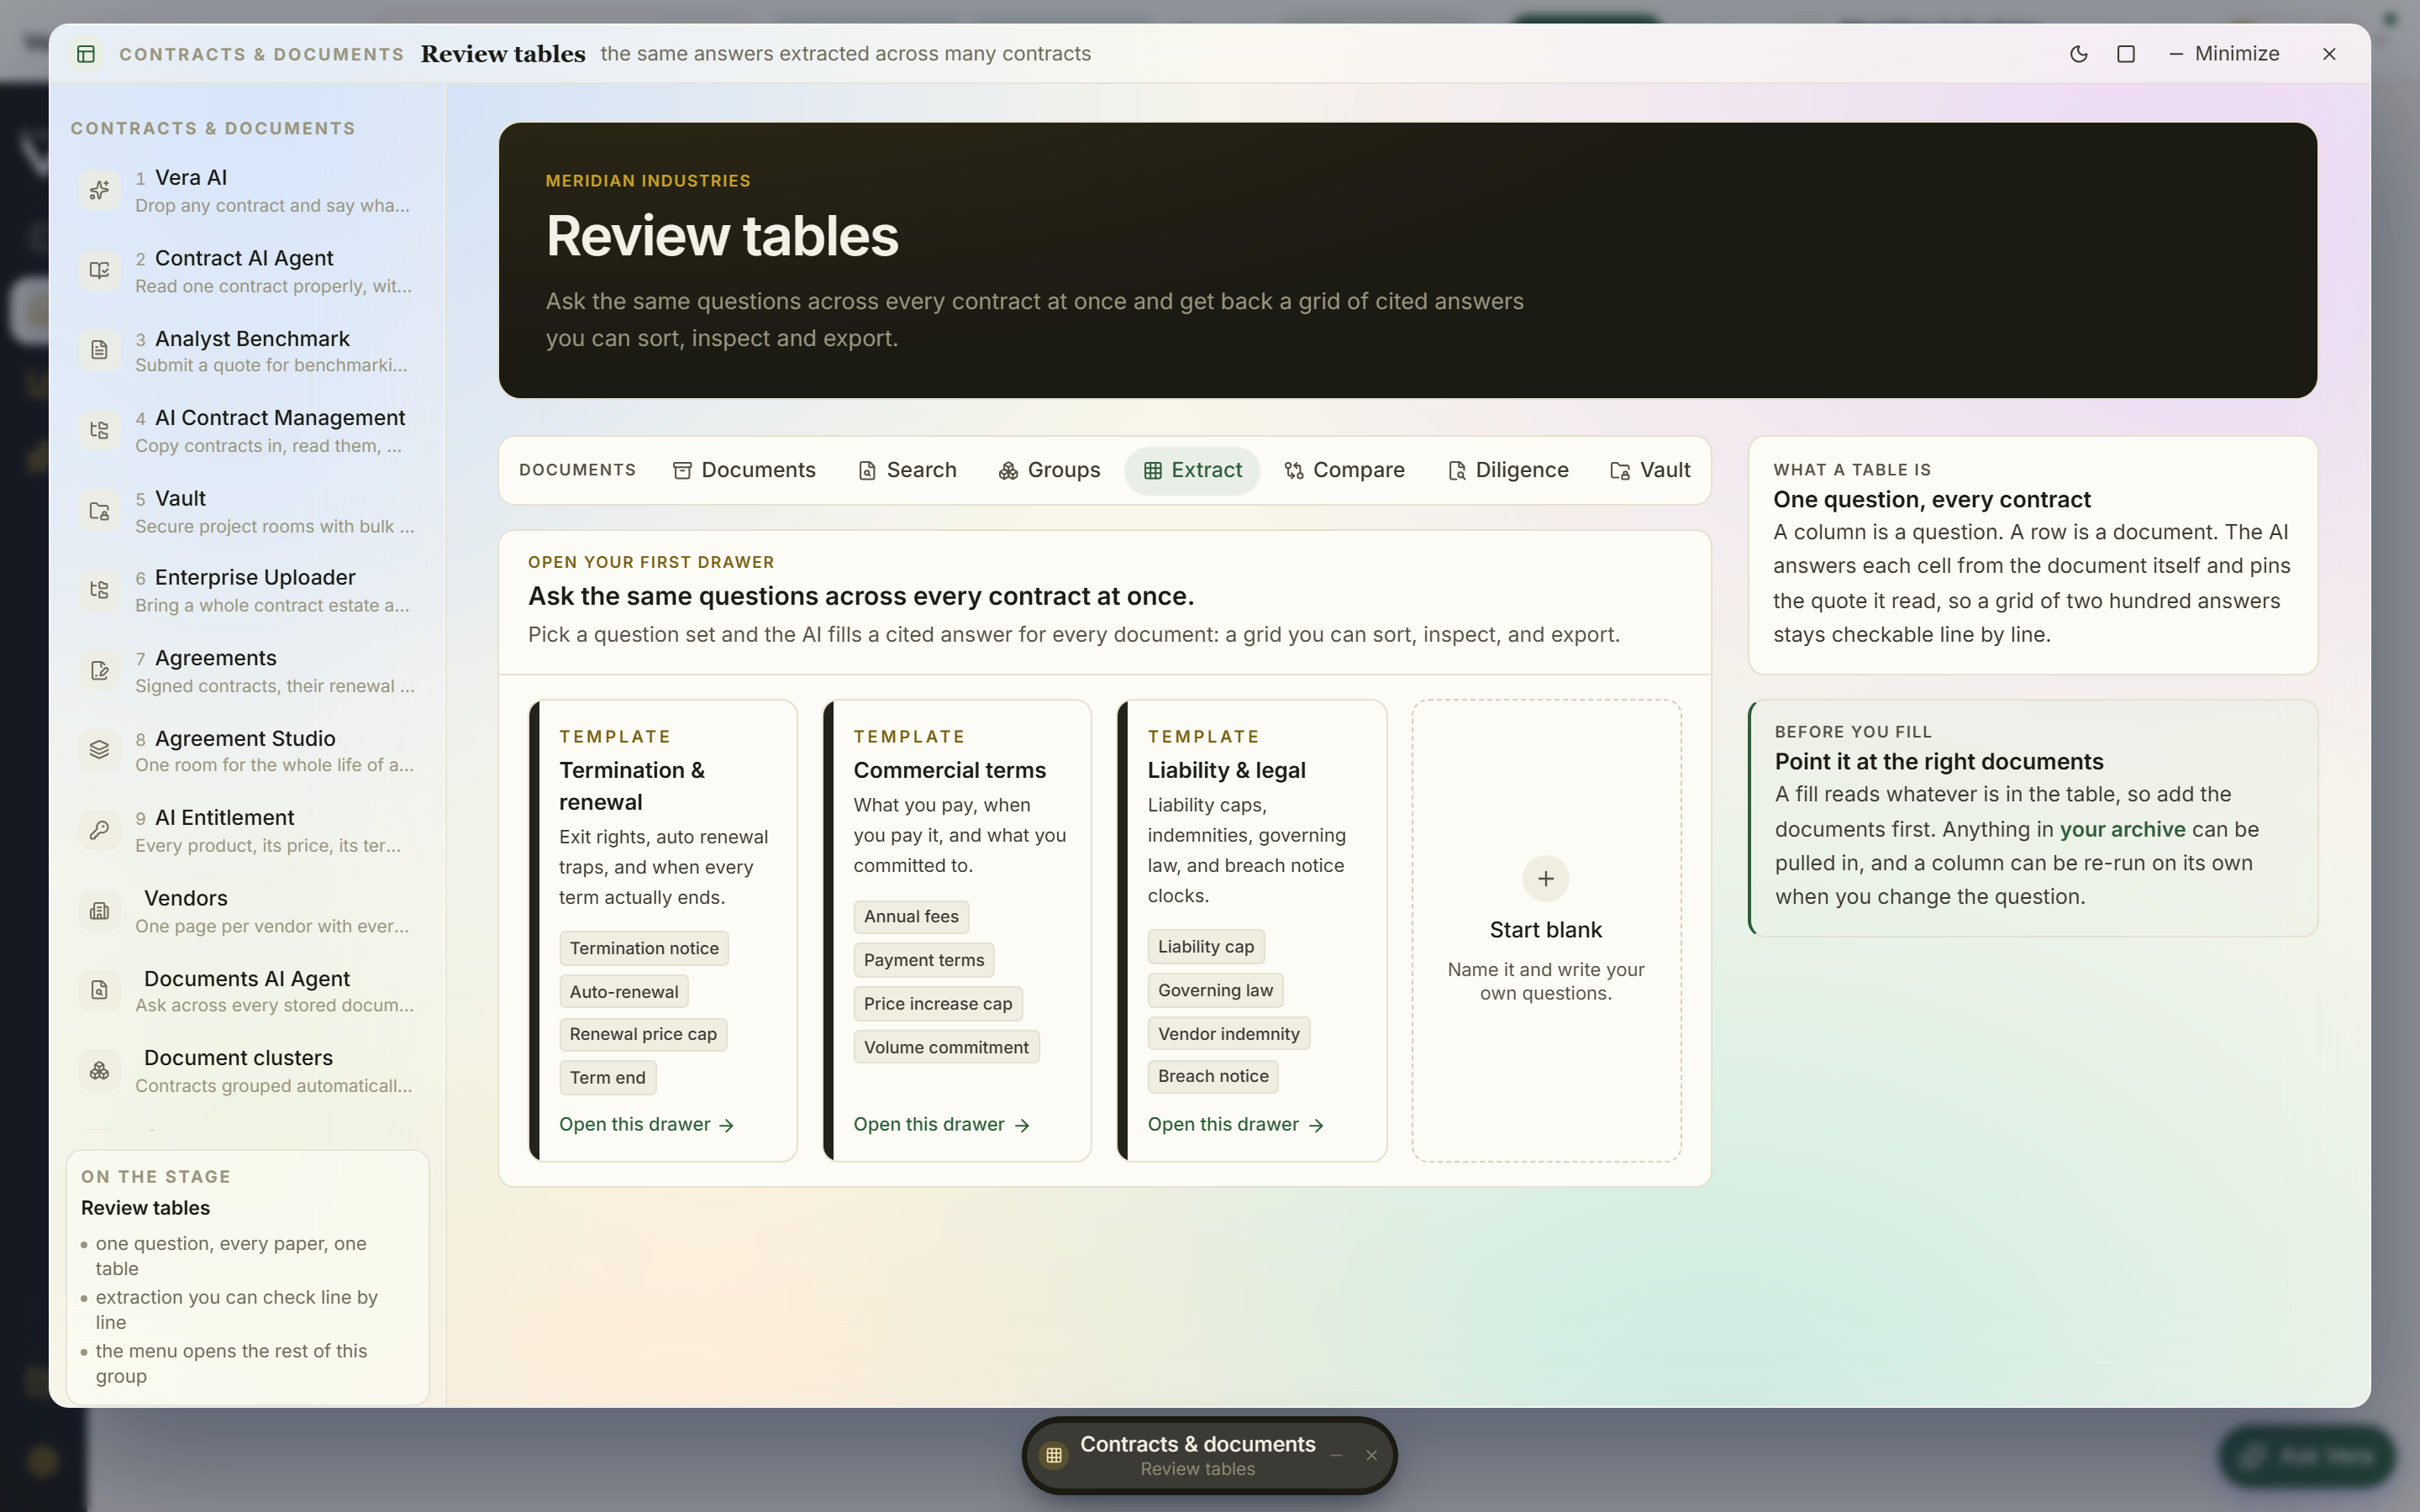Open Agreement Studio sidebar entry
Screen dimensions: 2420x1512
point(247,750)
